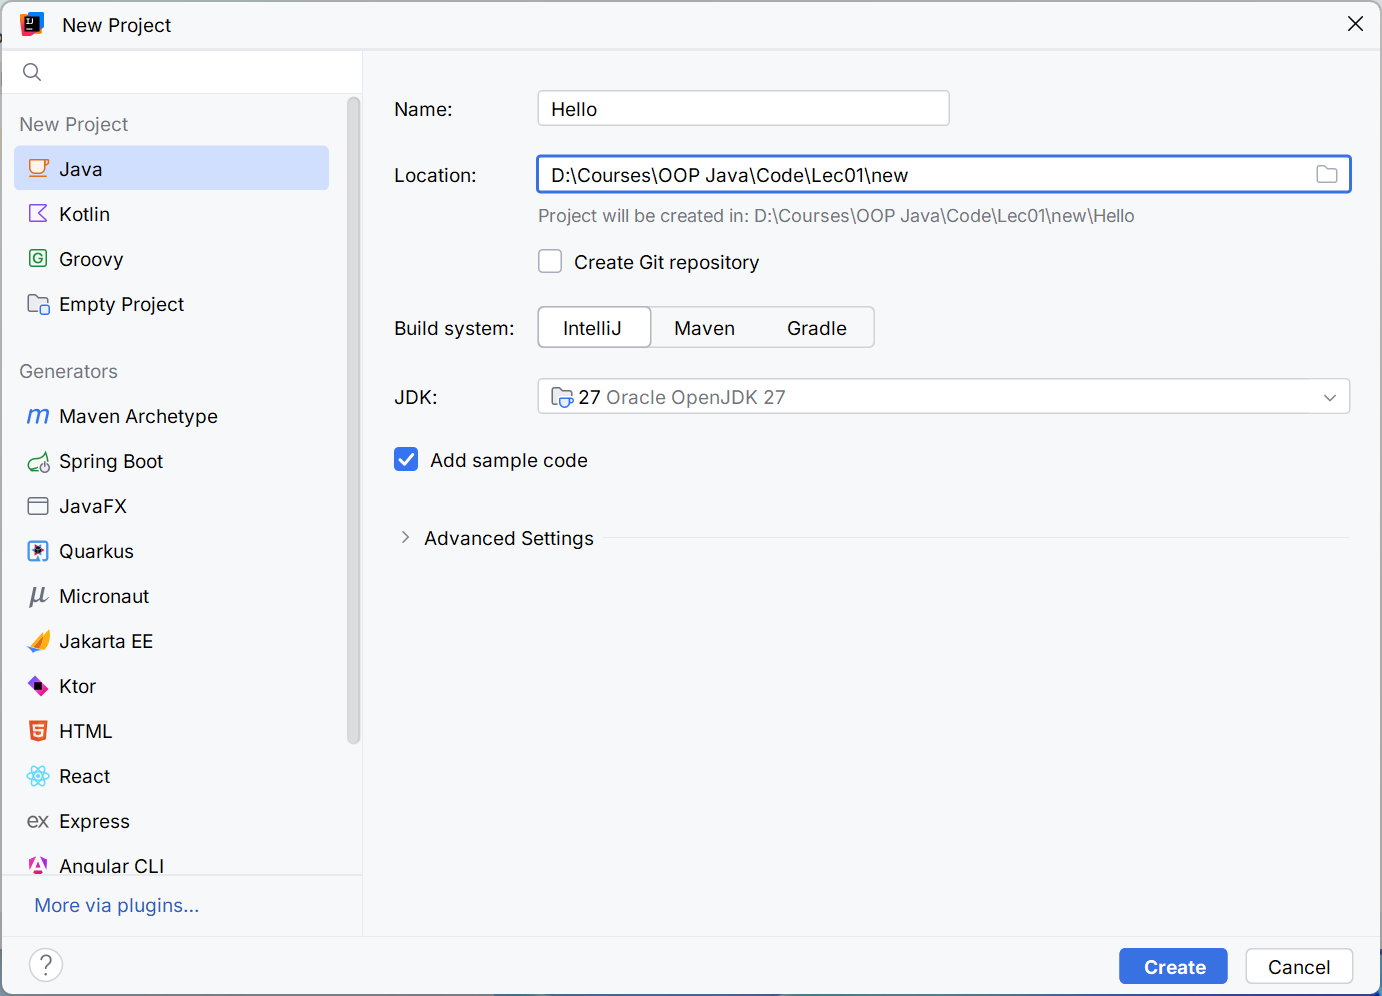Image resolution: width=1382 pixels, height=996 pixels.
Task: Select the Java cup icon
Action: 38,168
